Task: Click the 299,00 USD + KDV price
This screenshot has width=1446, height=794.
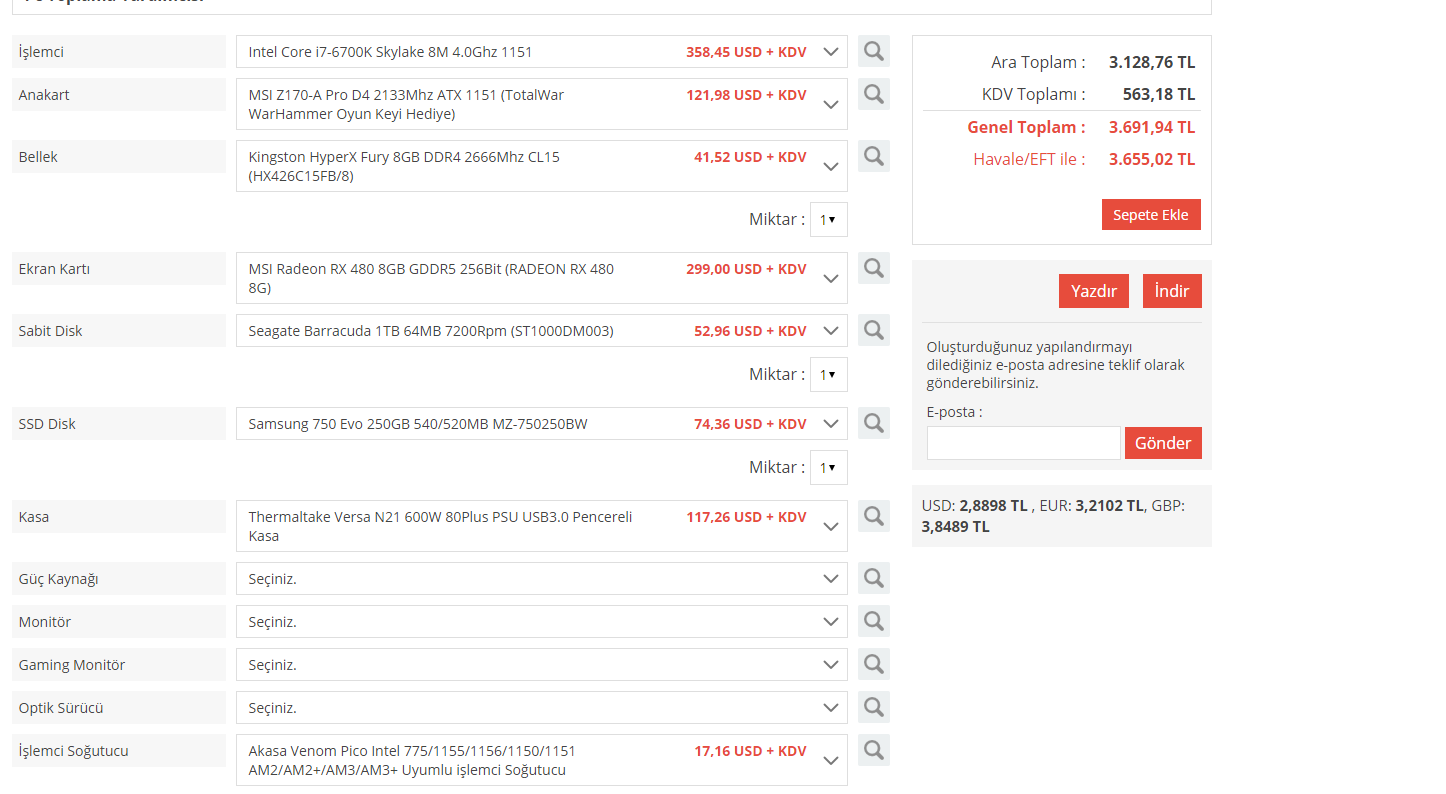Action: (x=746, y=269)
